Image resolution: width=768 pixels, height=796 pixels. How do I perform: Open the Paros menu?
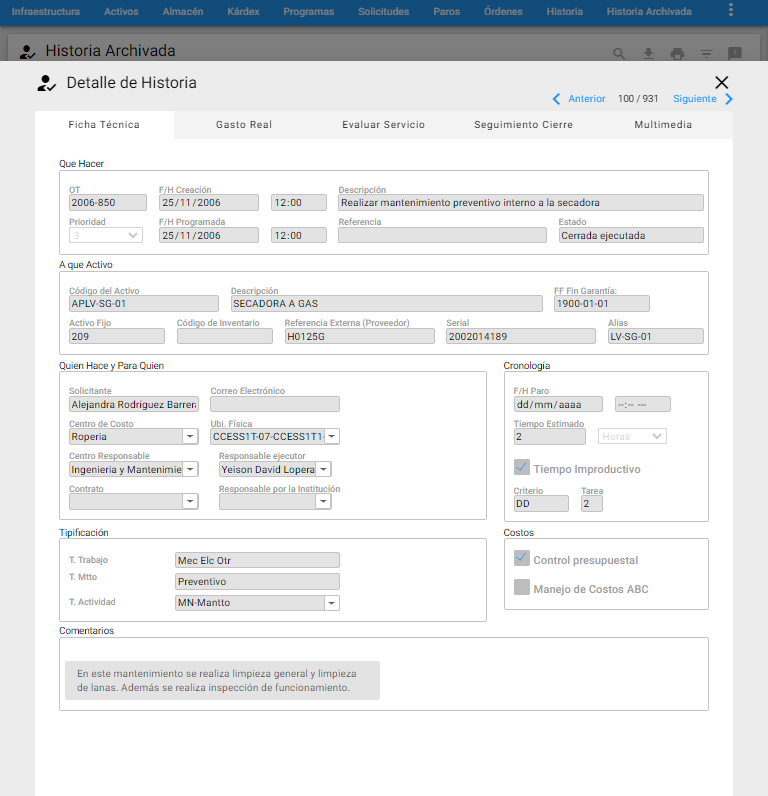click(446, 12)
